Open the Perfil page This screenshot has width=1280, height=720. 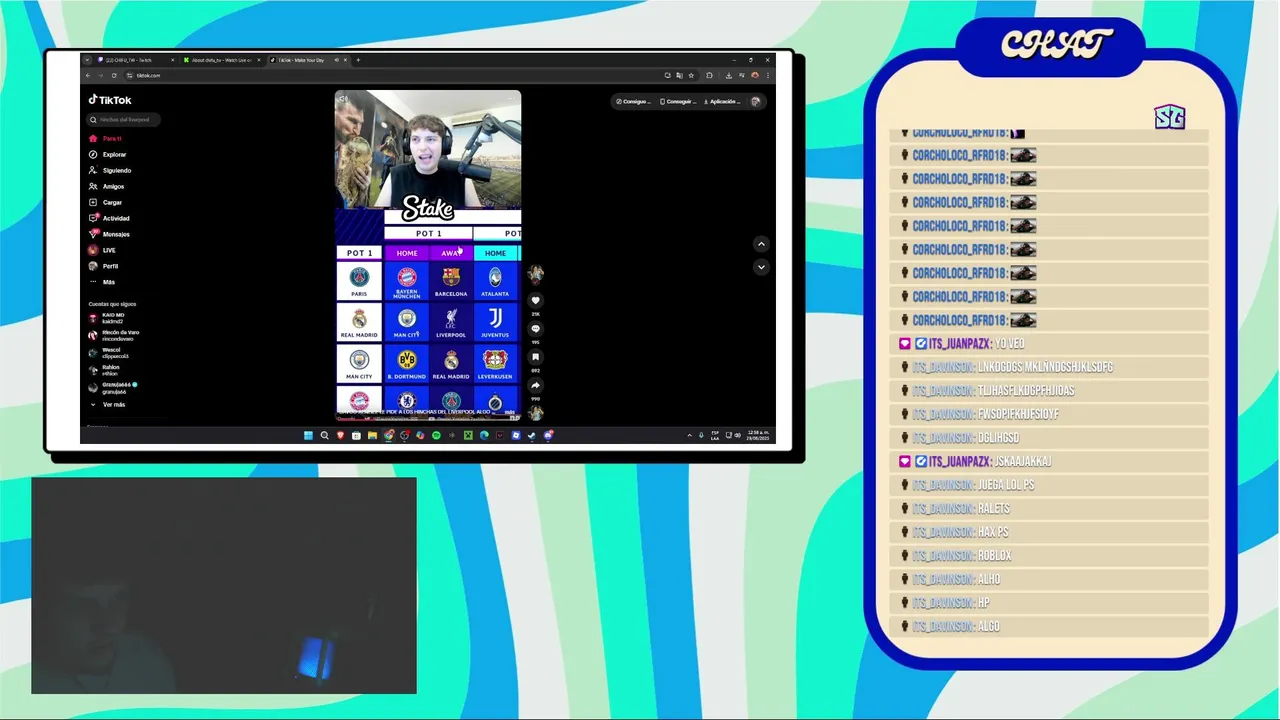click(104, 266)
